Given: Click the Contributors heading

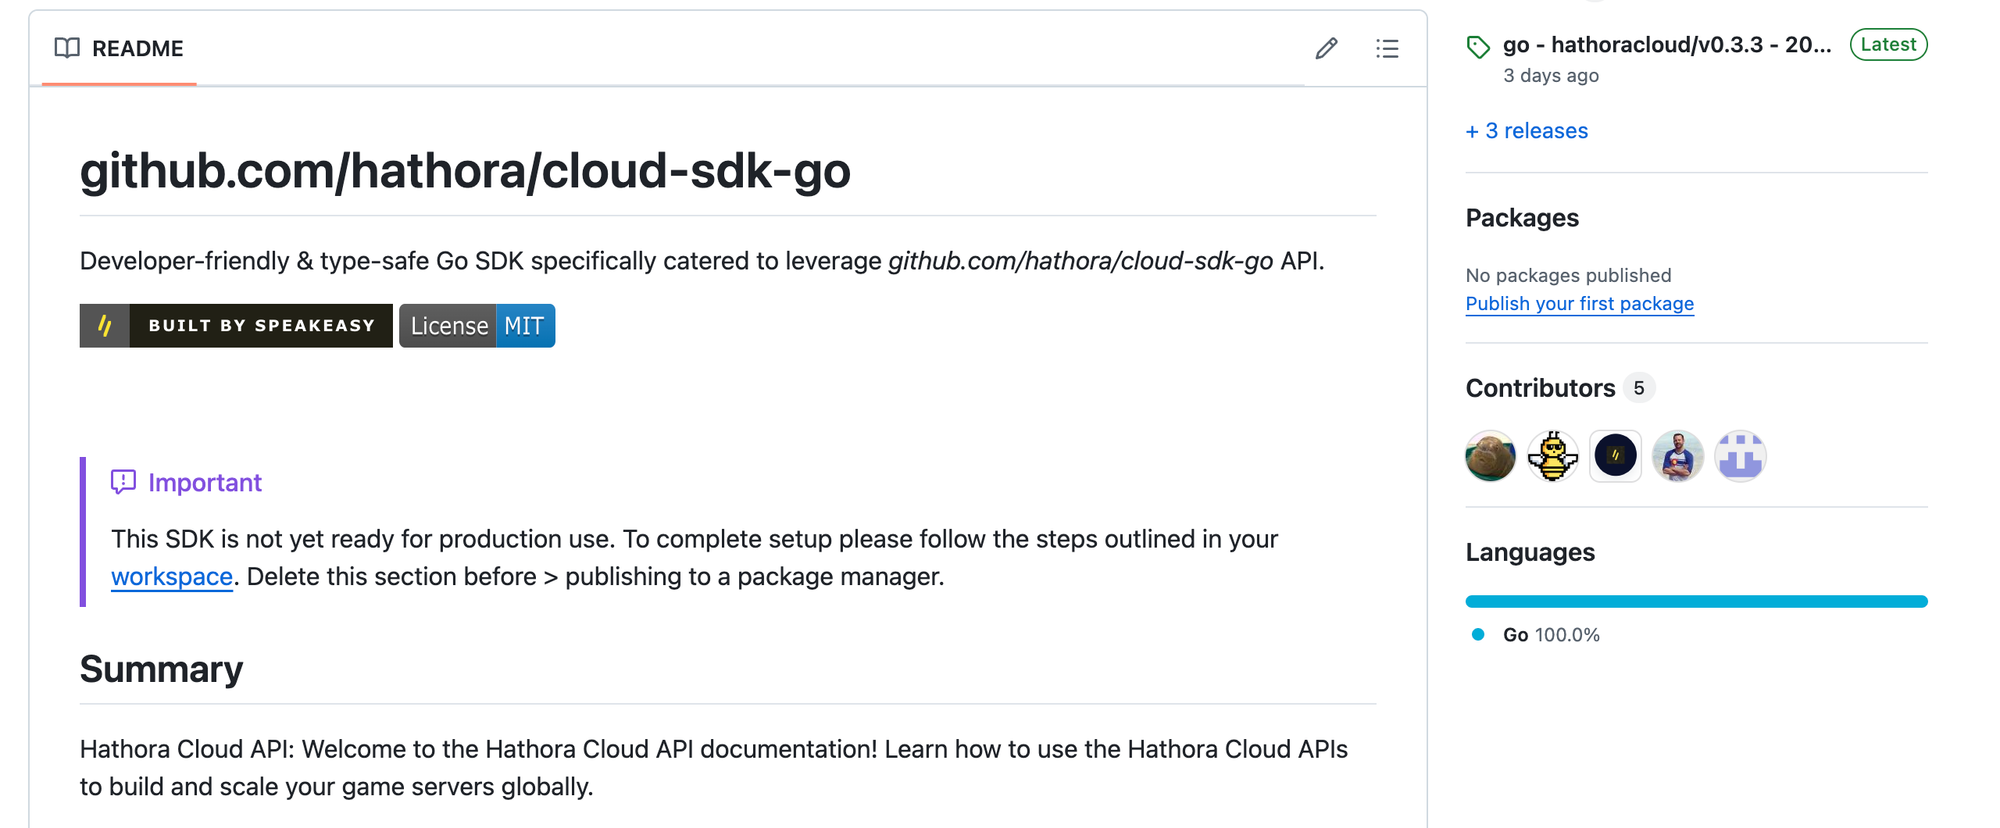Looking at the screenshot, I should (1540, 388).
